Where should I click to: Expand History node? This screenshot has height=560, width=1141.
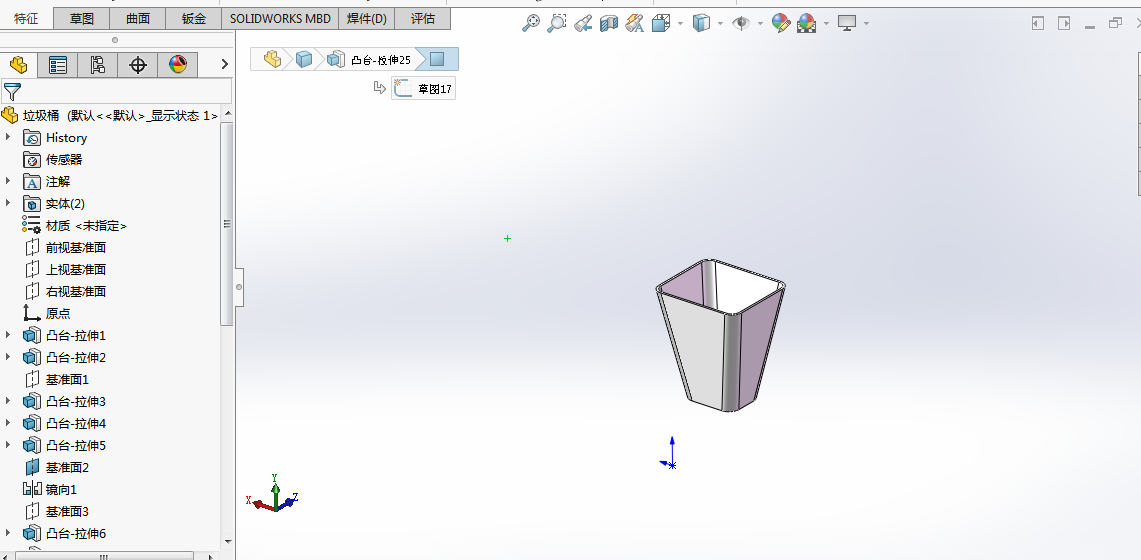[x=8, y=137]
